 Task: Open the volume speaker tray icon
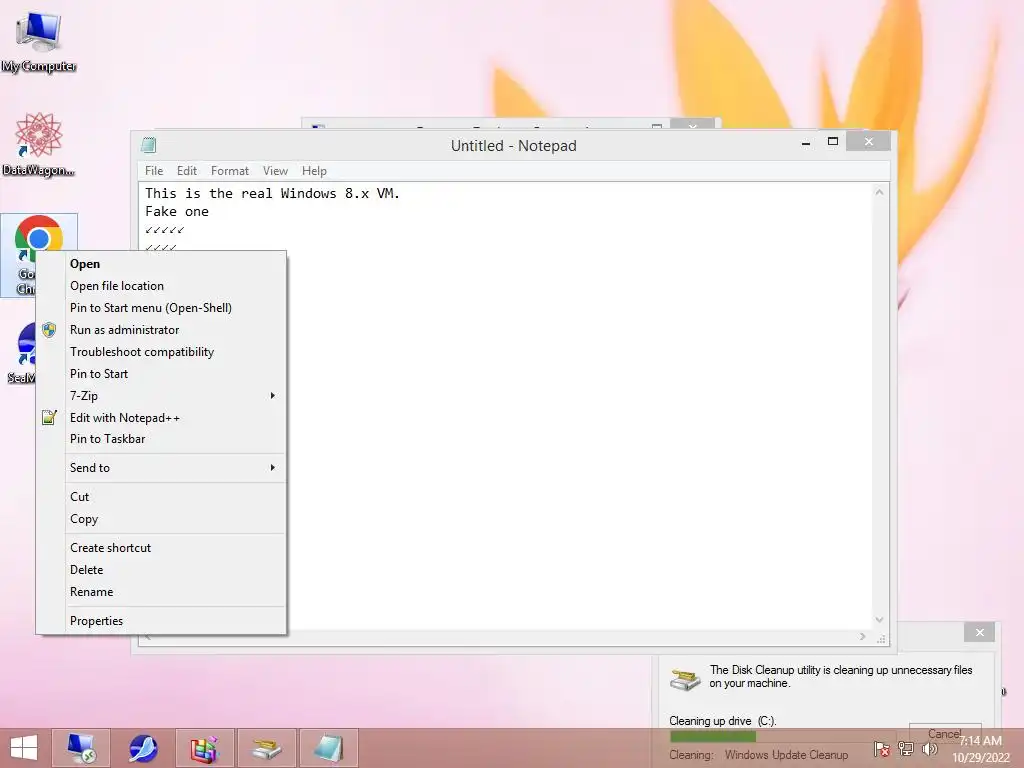coord(929,748)
